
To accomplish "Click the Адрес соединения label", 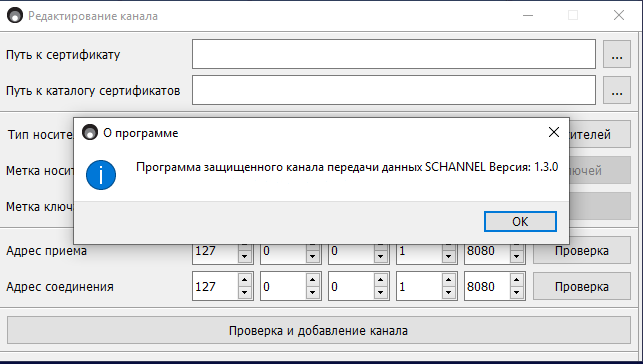I will (60, 287).
